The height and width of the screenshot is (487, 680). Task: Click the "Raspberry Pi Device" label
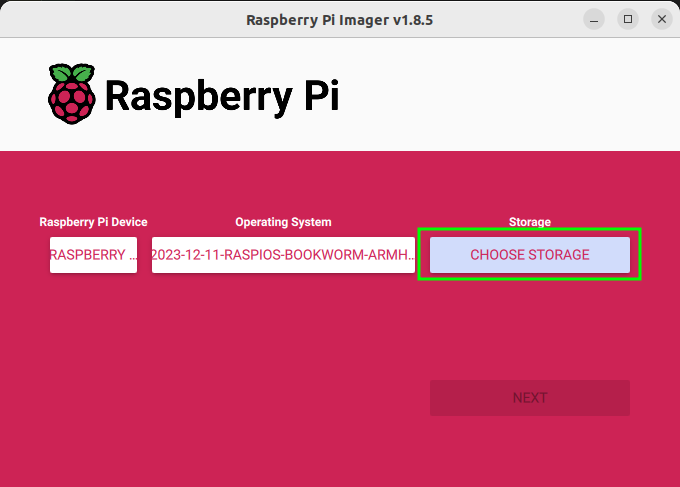[x=93, y=222]
